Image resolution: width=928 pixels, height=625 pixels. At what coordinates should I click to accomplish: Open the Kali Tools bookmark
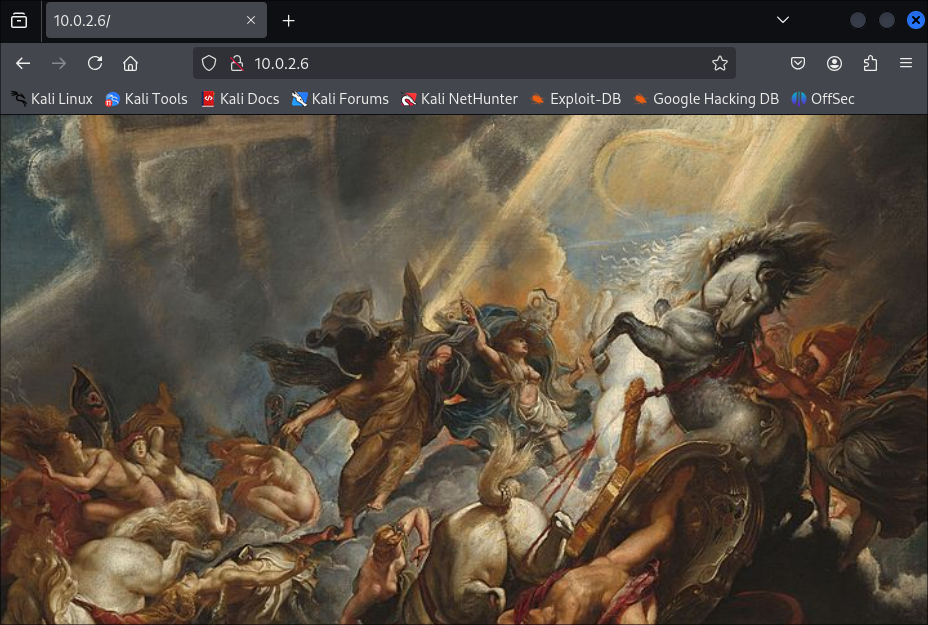click(145, 99)
